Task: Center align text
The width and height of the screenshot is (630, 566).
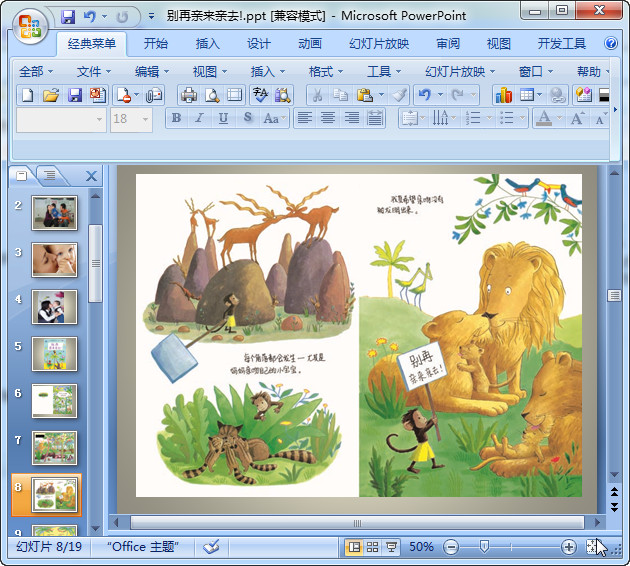Action: [x=328, y=118]
